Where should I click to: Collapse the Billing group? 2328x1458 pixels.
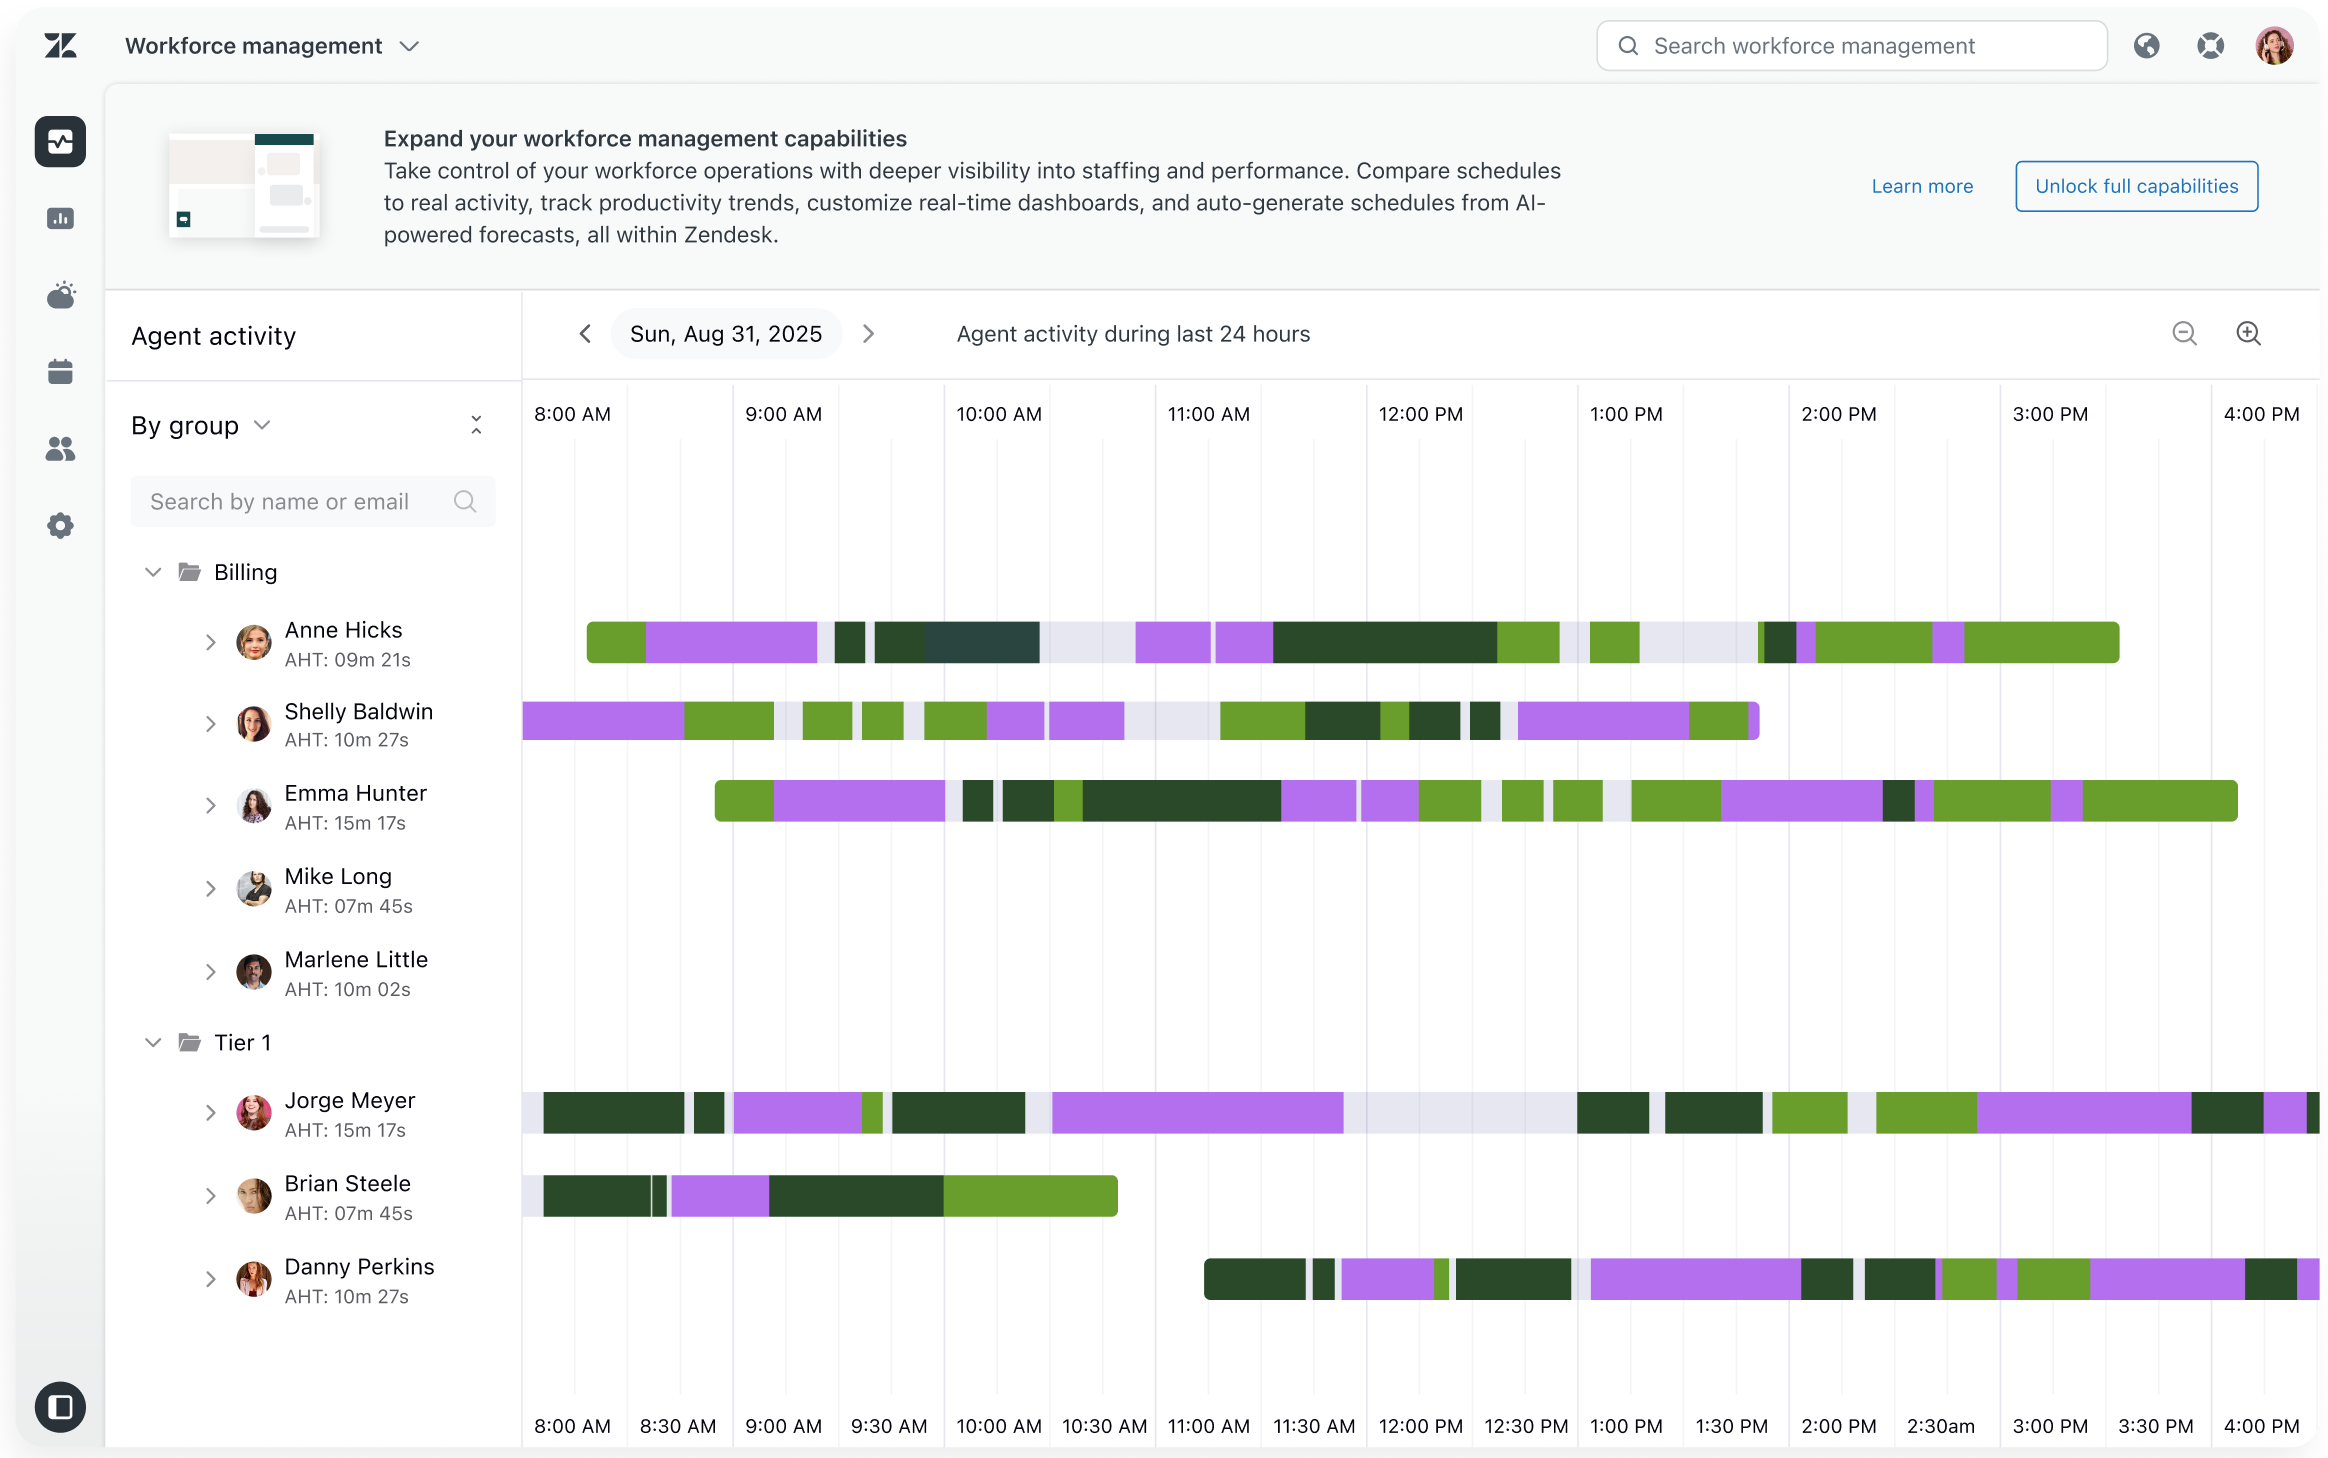pyautogui.click(x=153, y=572)
